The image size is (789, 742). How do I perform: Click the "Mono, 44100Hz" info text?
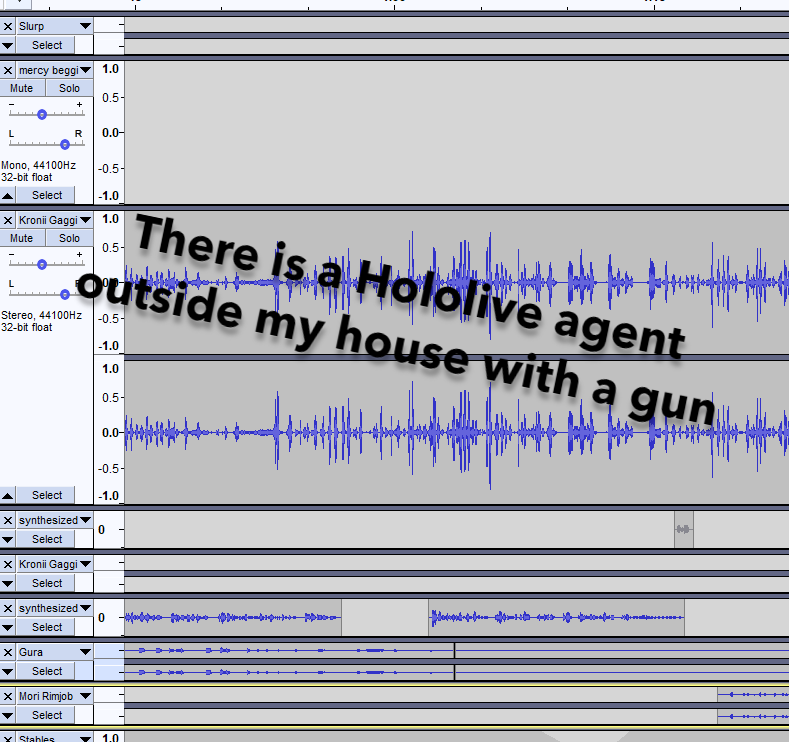click(38, 166)
